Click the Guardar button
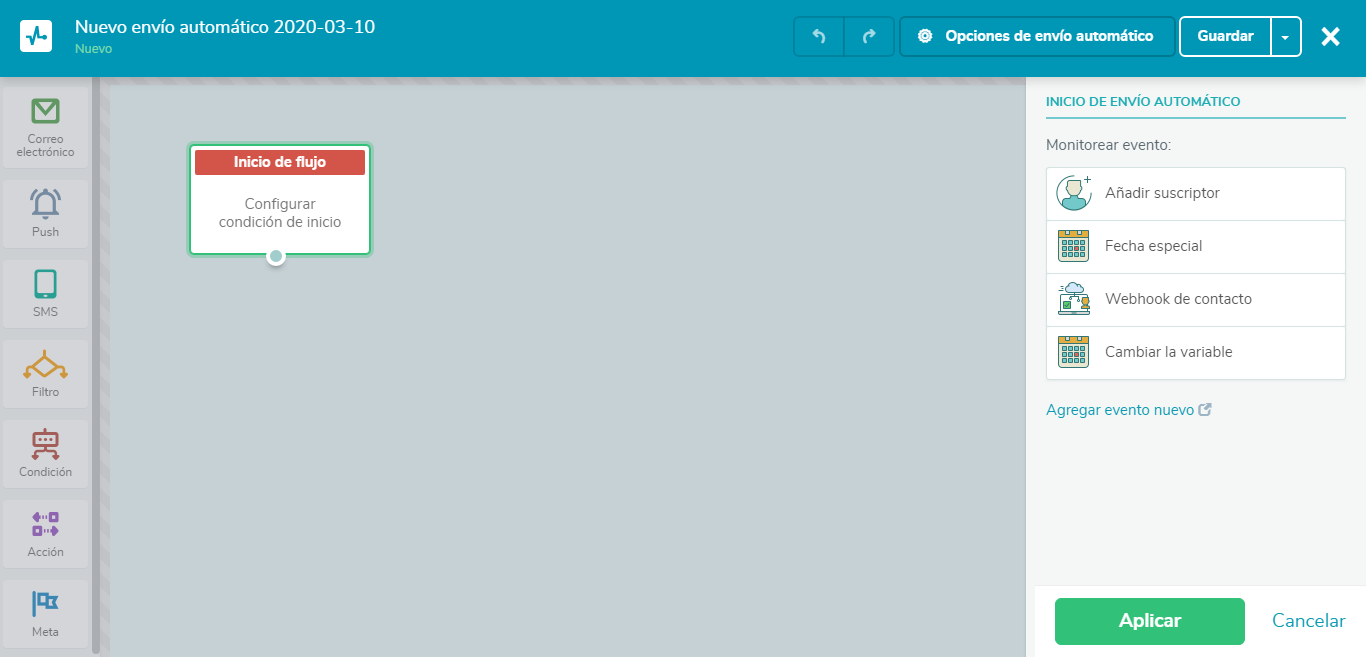The height and width of the screenshot is (657, 1366). [x=1225, y=36]
